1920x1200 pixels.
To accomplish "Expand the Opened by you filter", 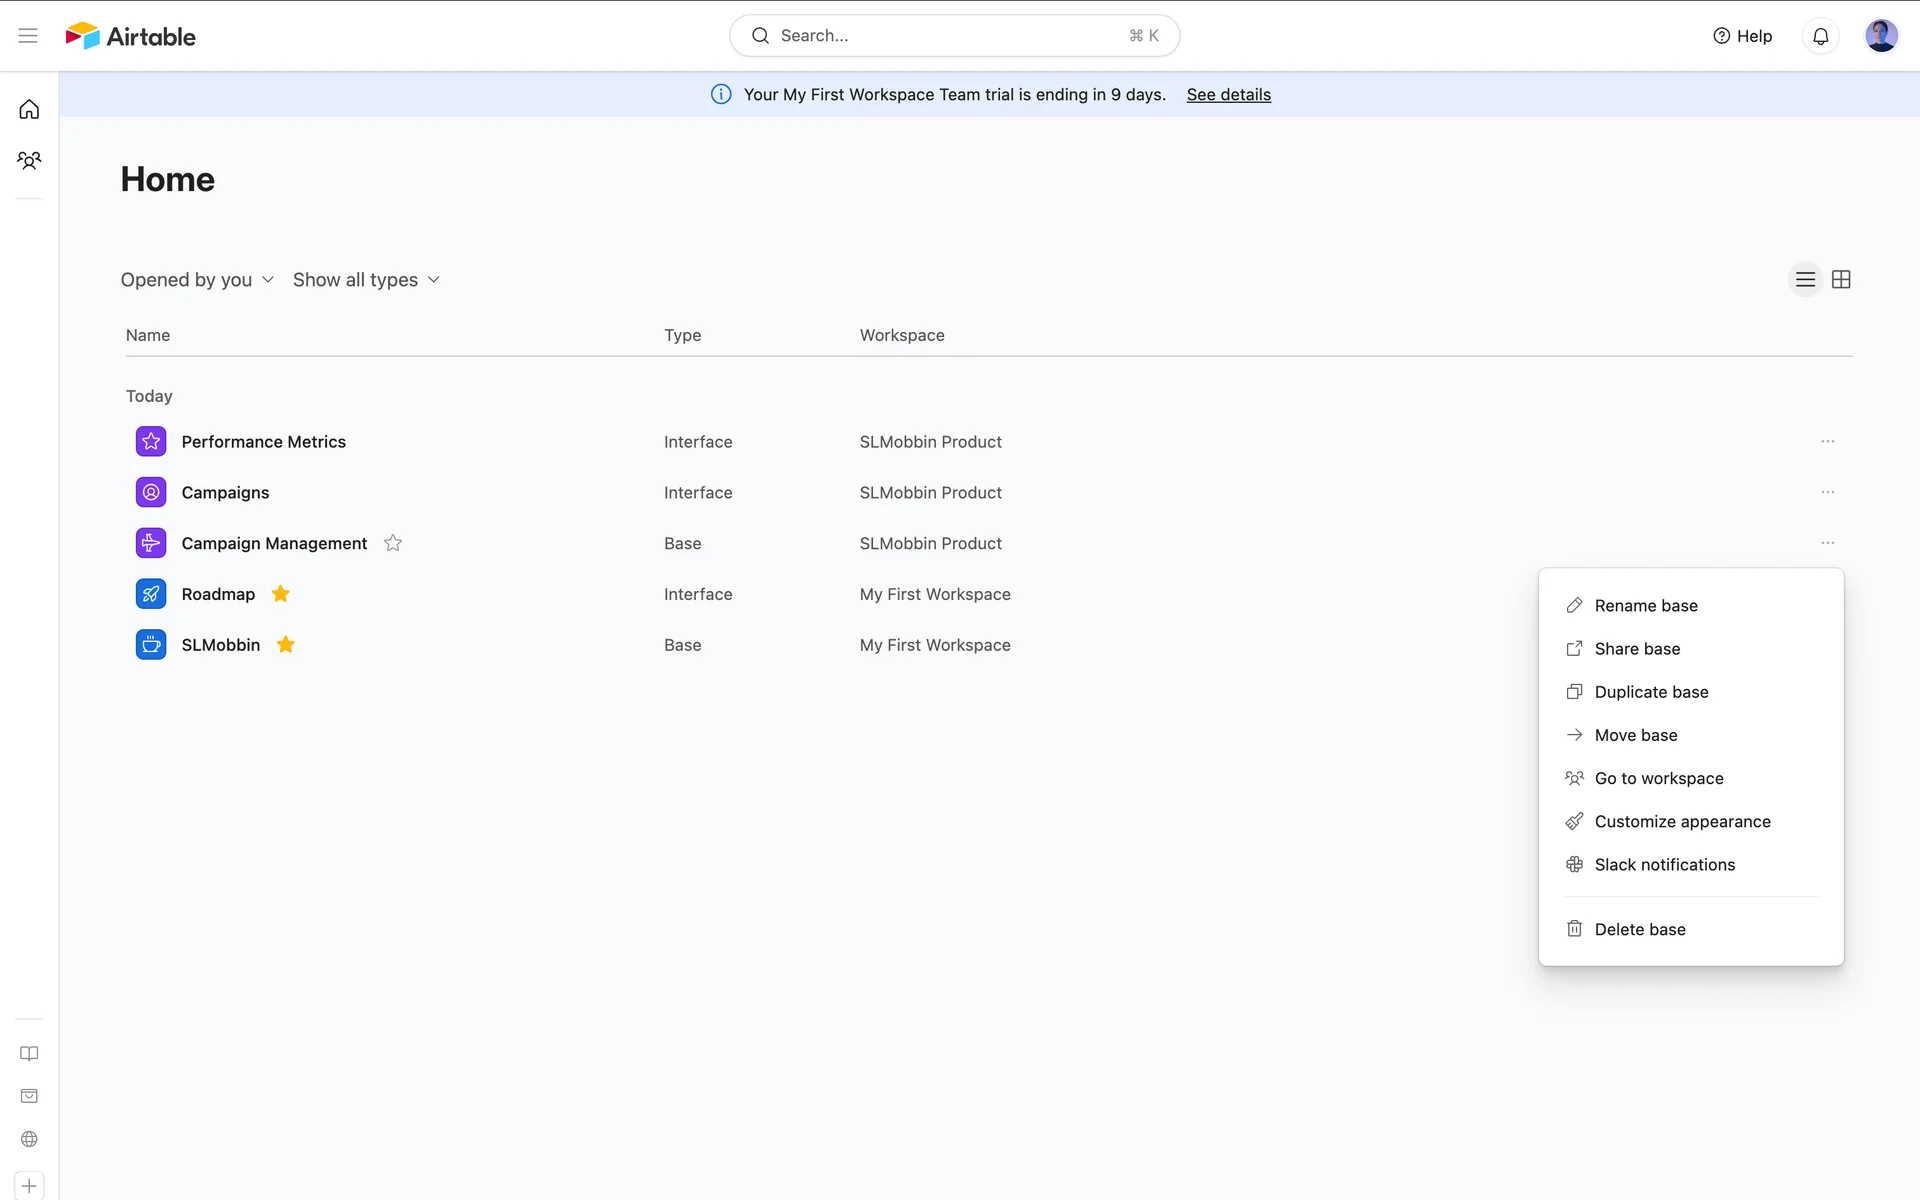I will coord(197,280).
